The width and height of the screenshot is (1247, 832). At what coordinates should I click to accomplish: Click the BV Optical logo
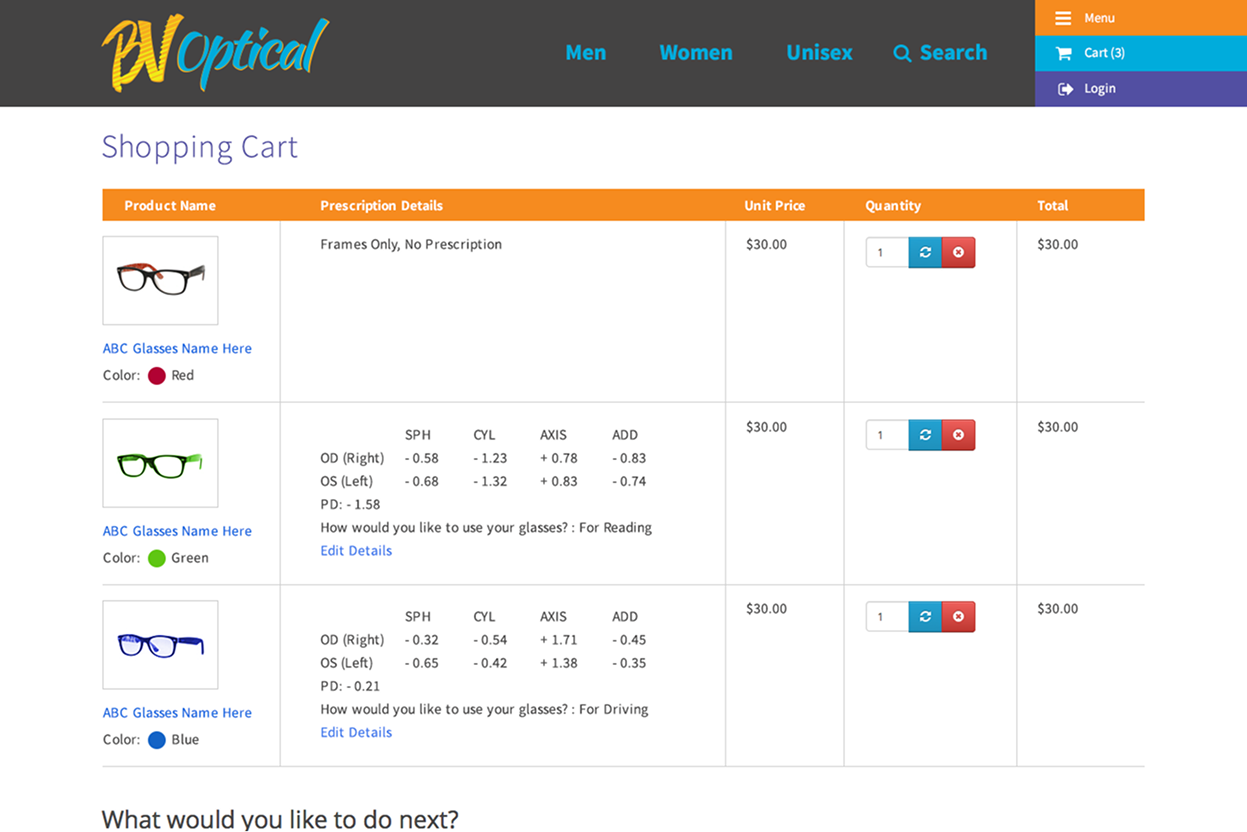pos(215,54)
